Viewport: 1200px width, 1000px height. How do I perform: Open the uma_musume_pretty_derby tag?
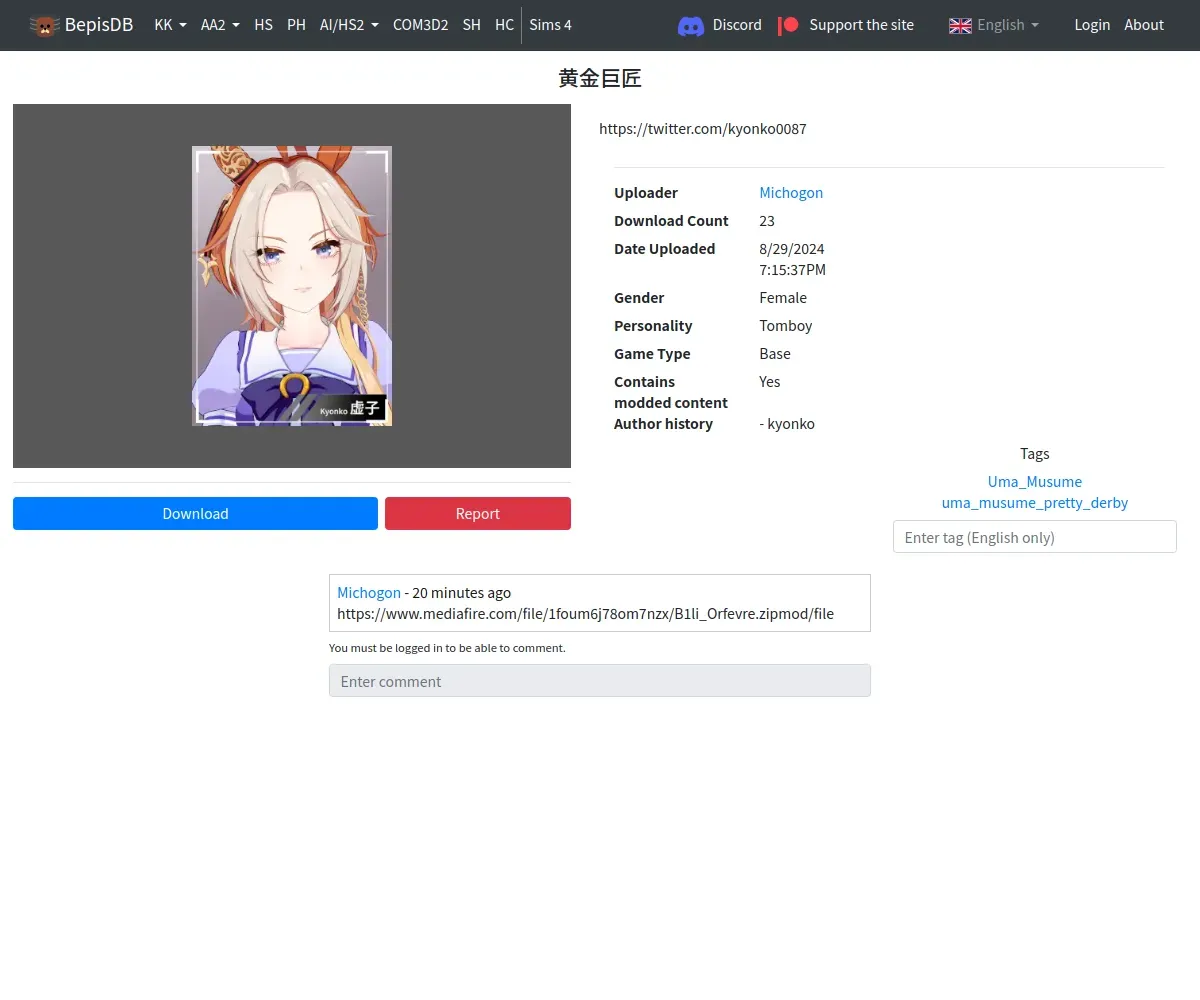[x=1035, y=503]
